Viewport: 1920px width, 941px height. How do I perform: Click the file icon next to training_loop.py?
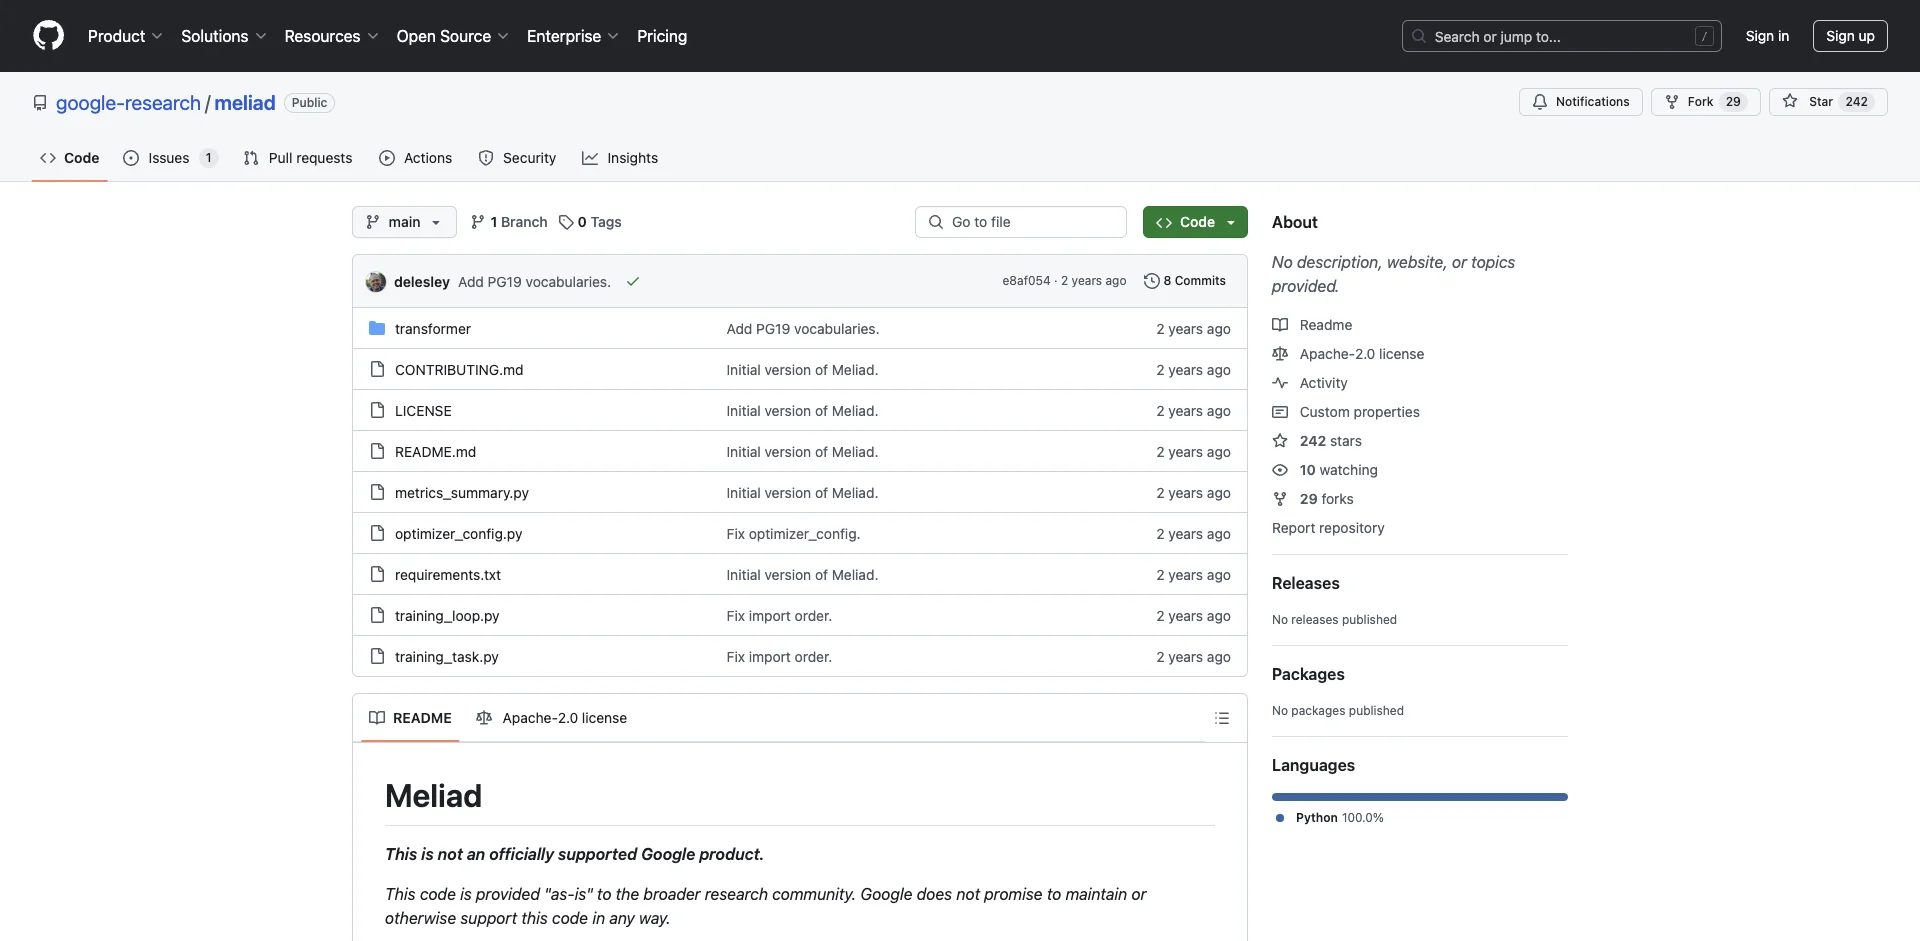pyautogui.click(x=377, y=616)
